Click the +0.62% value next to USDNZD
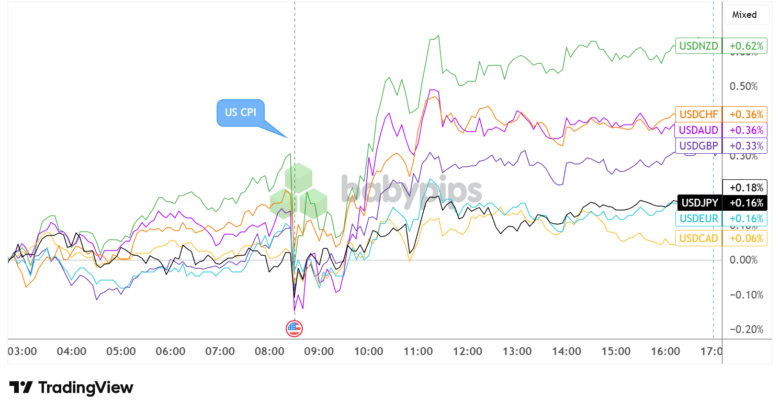The height and width of the screenshot is (411, 780). [747, 46]
